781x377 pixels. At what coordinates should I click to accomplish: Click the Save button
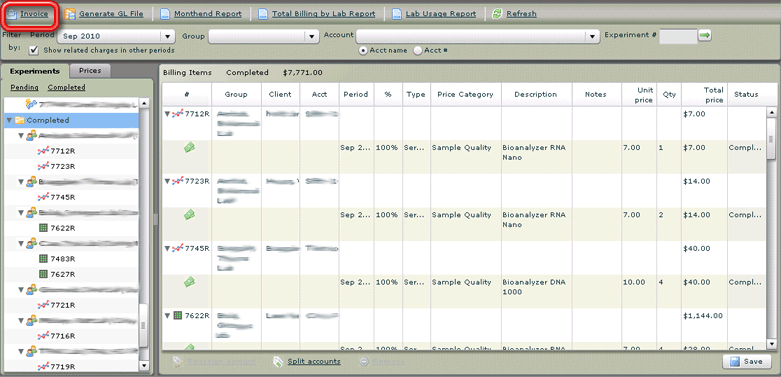747,362
